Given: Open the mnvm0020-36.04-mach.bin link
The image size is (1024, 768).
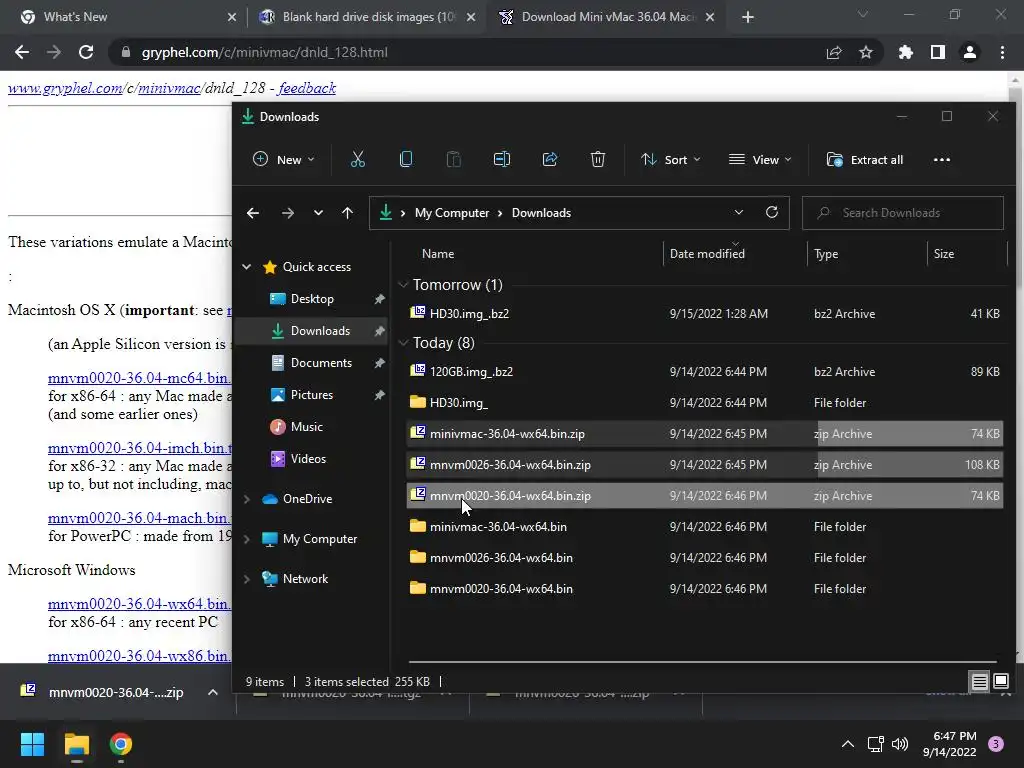Looking at the screenshot, I should point(139,518).
